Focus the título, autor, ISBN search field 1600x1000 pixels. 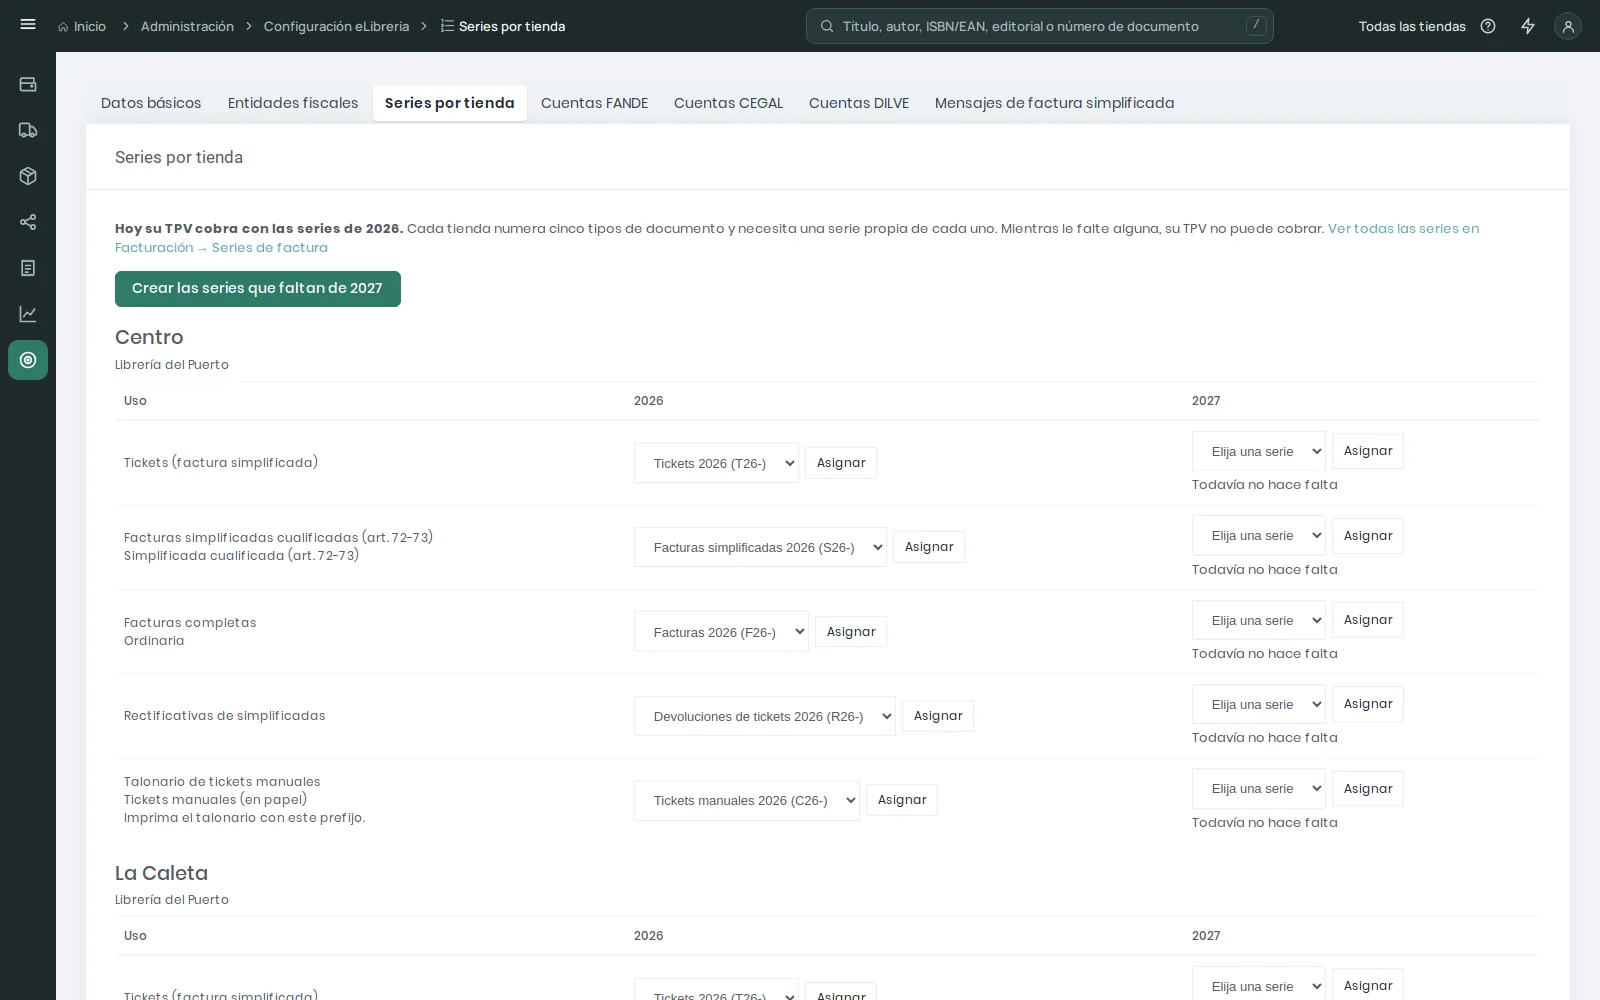tap(1040, 26)
